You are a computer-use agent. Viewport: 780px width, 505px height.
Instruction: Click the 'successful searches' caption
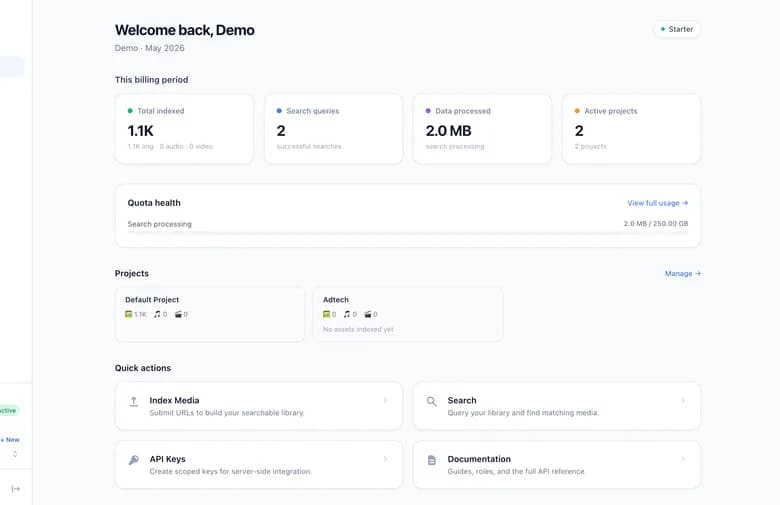[x=309, y=146]
